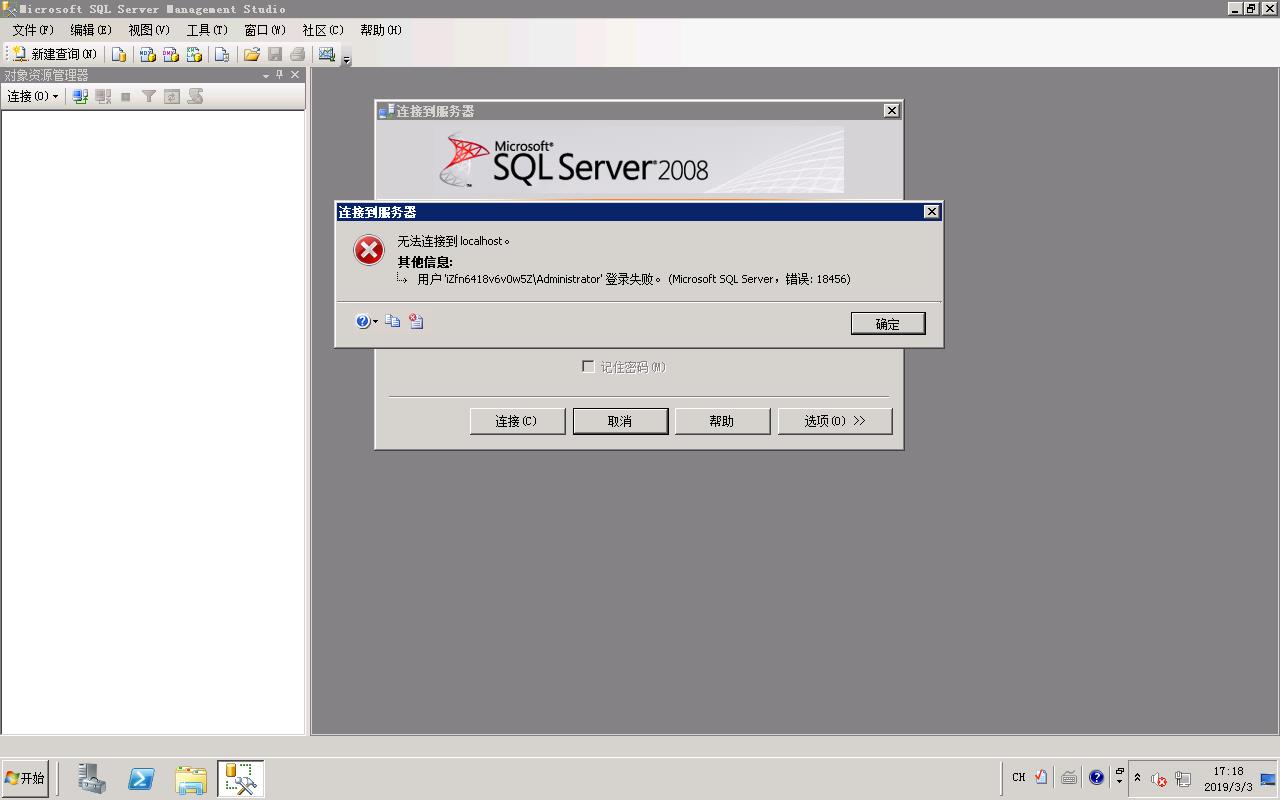Click the Filter funnel icon
Image resolution: width=1280 pixels, height=800 pixels.
tap(148, 96)
